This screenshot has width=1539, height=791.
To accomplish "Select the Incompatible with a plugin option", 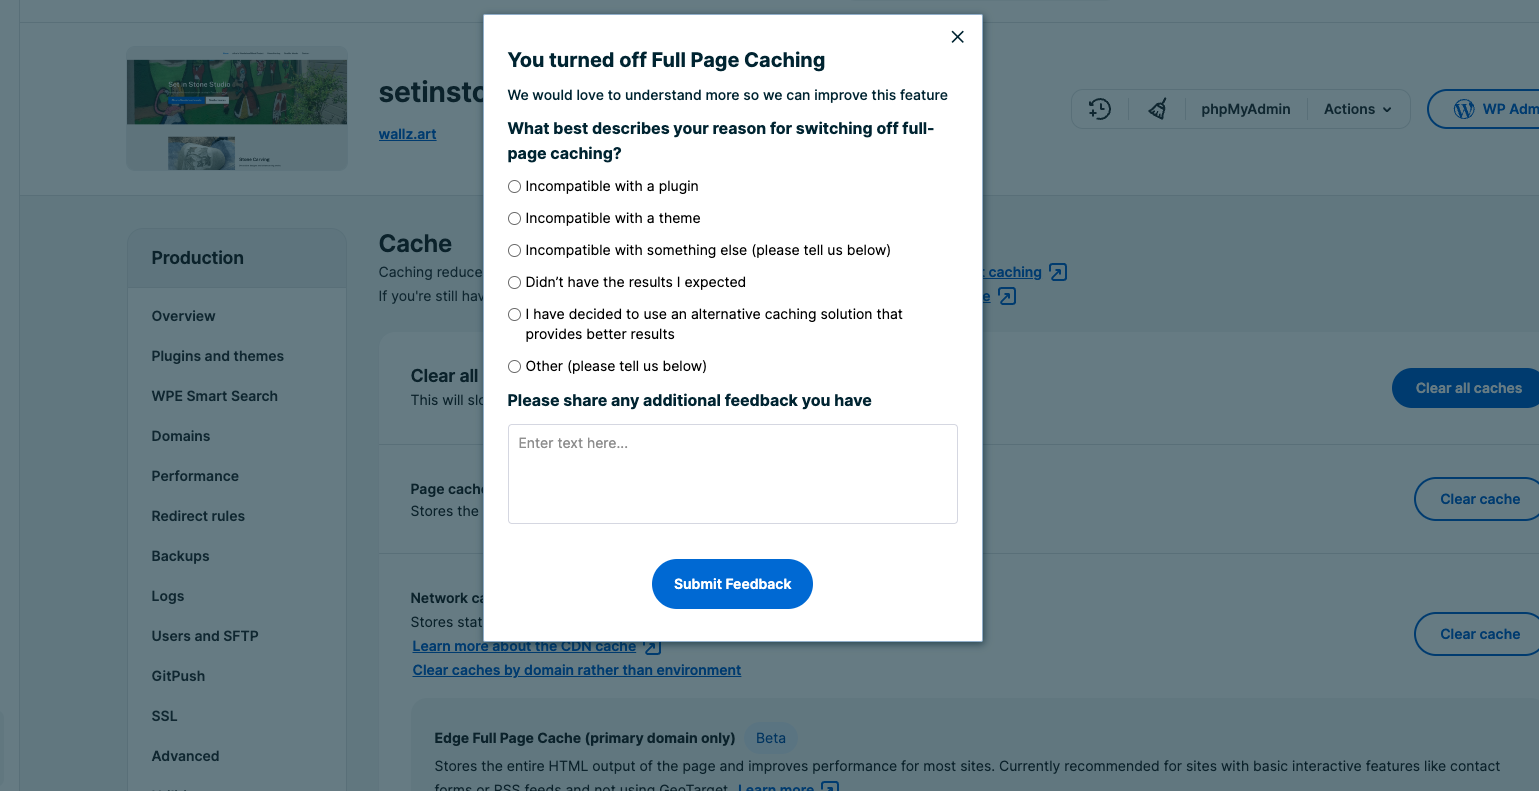I will (514, 186).
